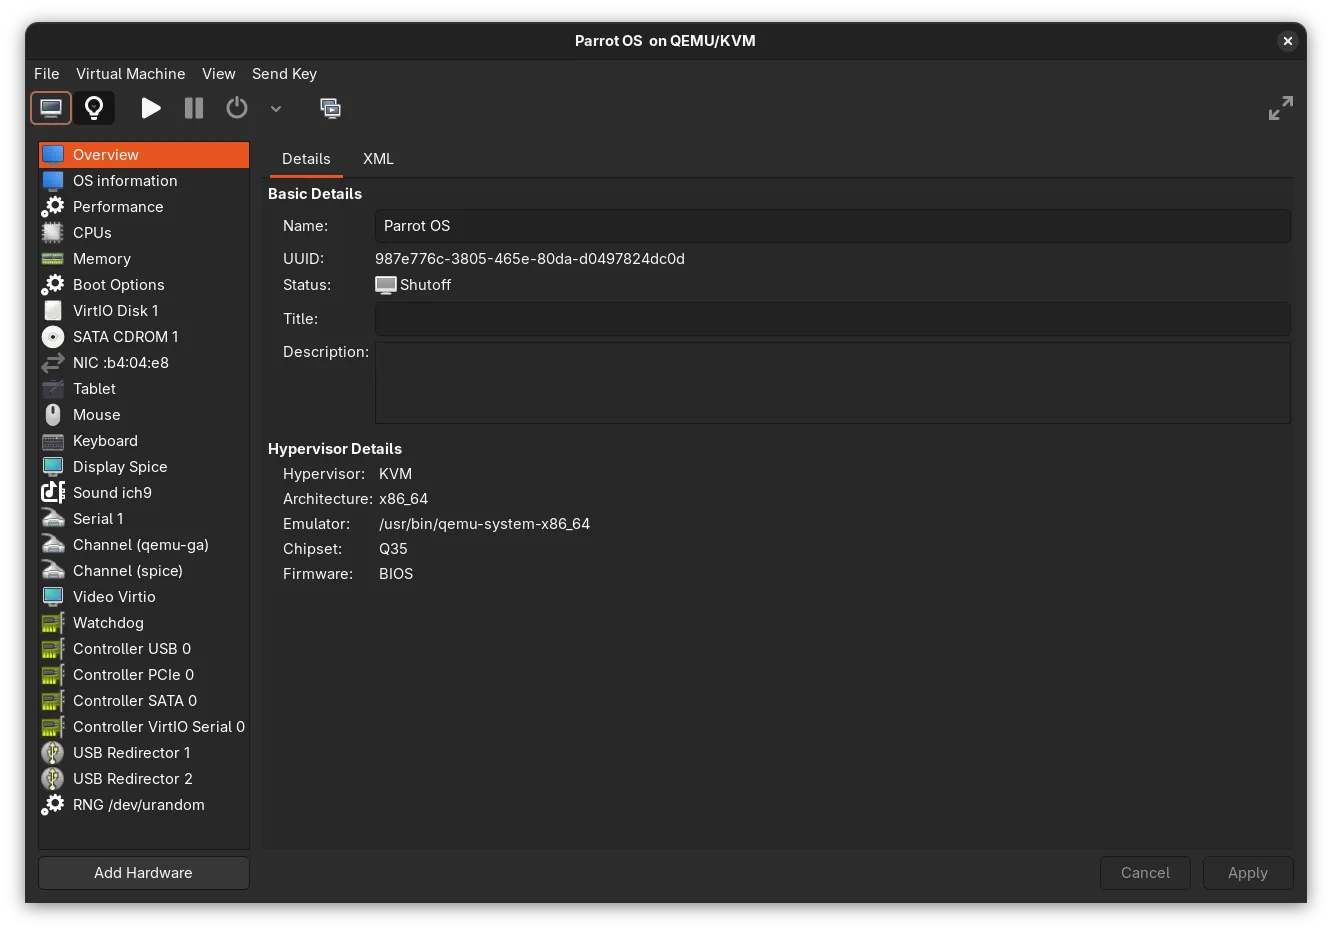Open the manage VM snapshots view

[330, 108]
